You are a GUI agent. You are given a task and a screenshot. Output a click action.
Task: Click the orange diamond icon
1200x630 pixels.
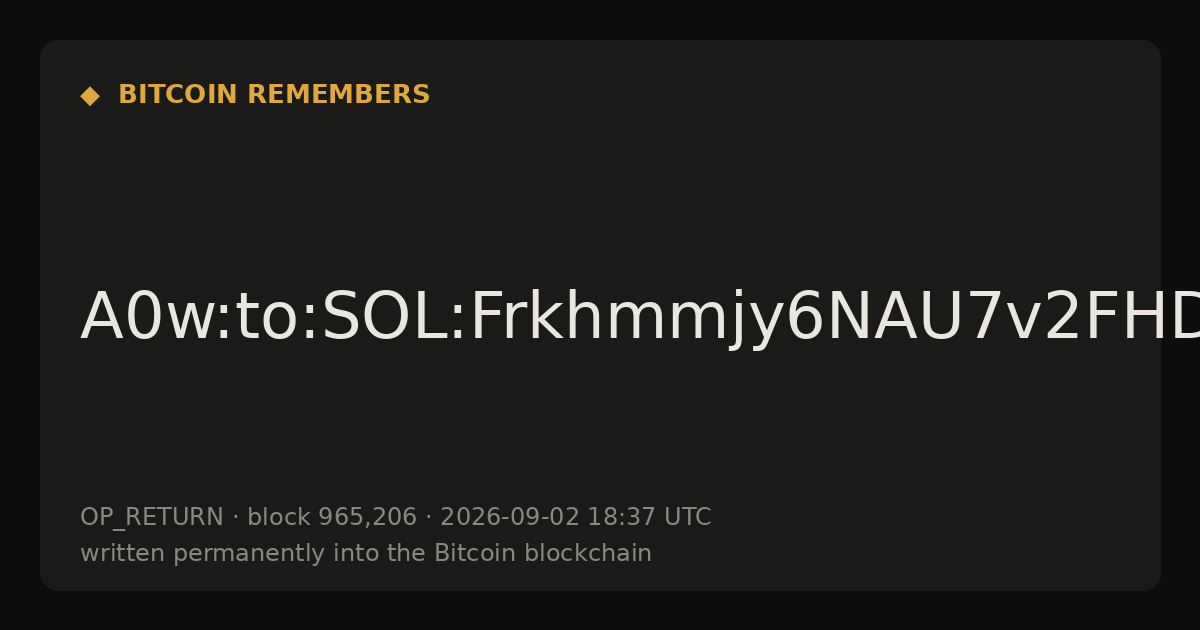(90, 96)
